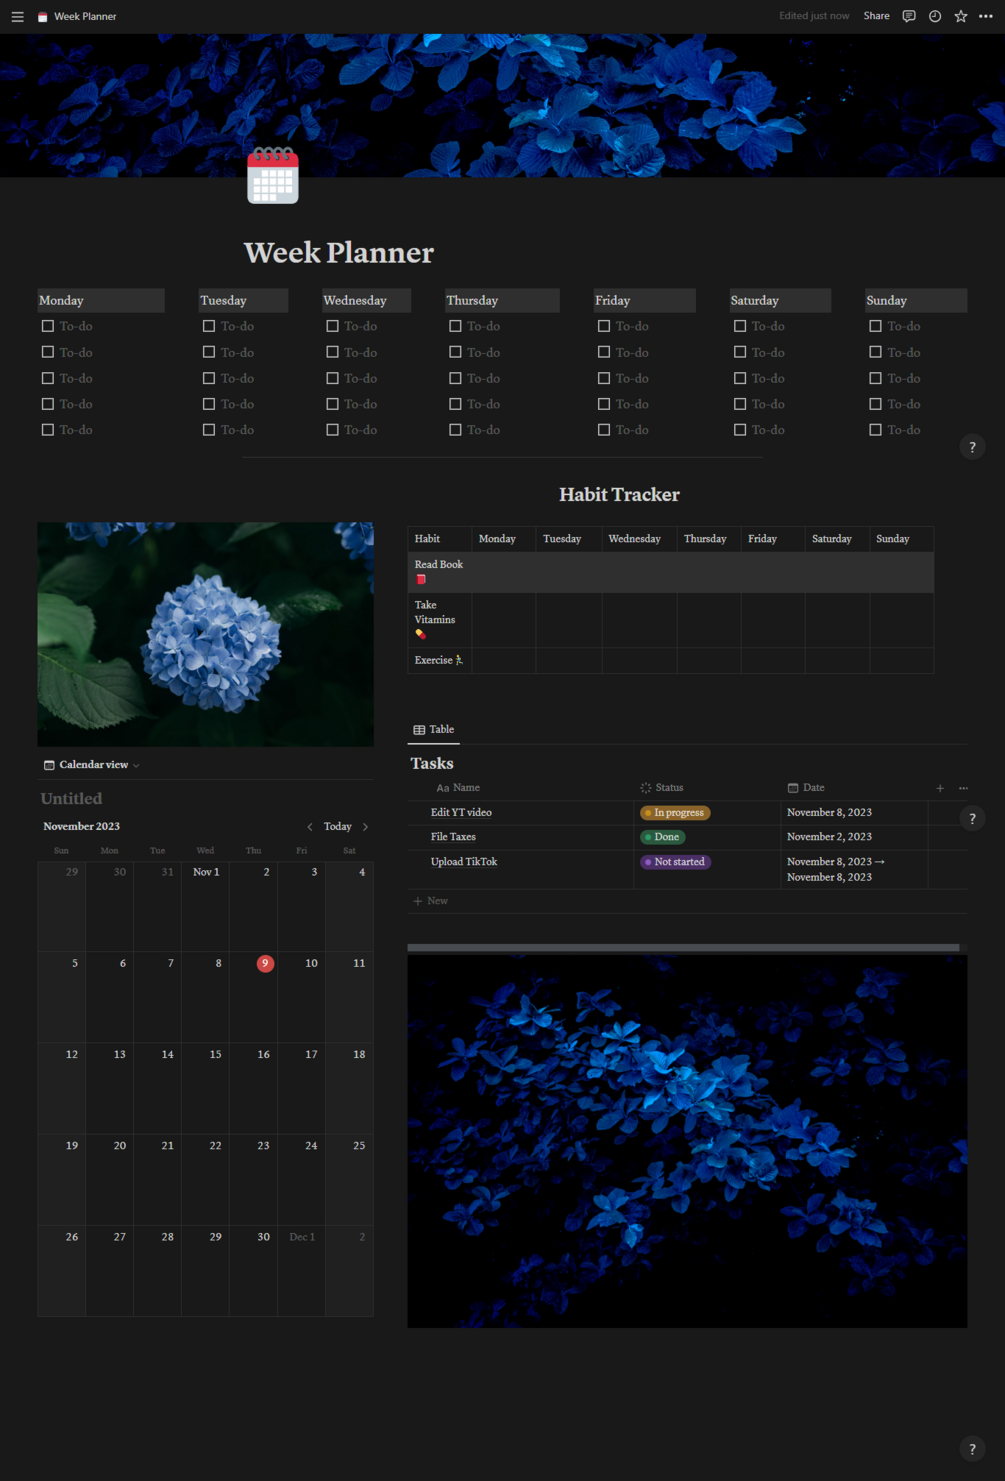Viewport: 1005px width, 1481px height.
Task: Check the first Thursday To-do box
Action: [455, 326]
